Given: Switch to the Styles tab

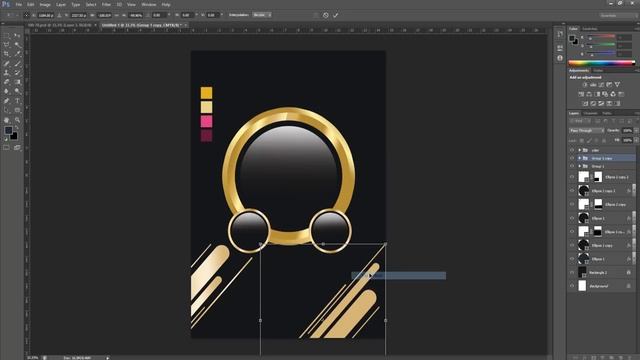Looking at the screenshot, I should 598,71.
